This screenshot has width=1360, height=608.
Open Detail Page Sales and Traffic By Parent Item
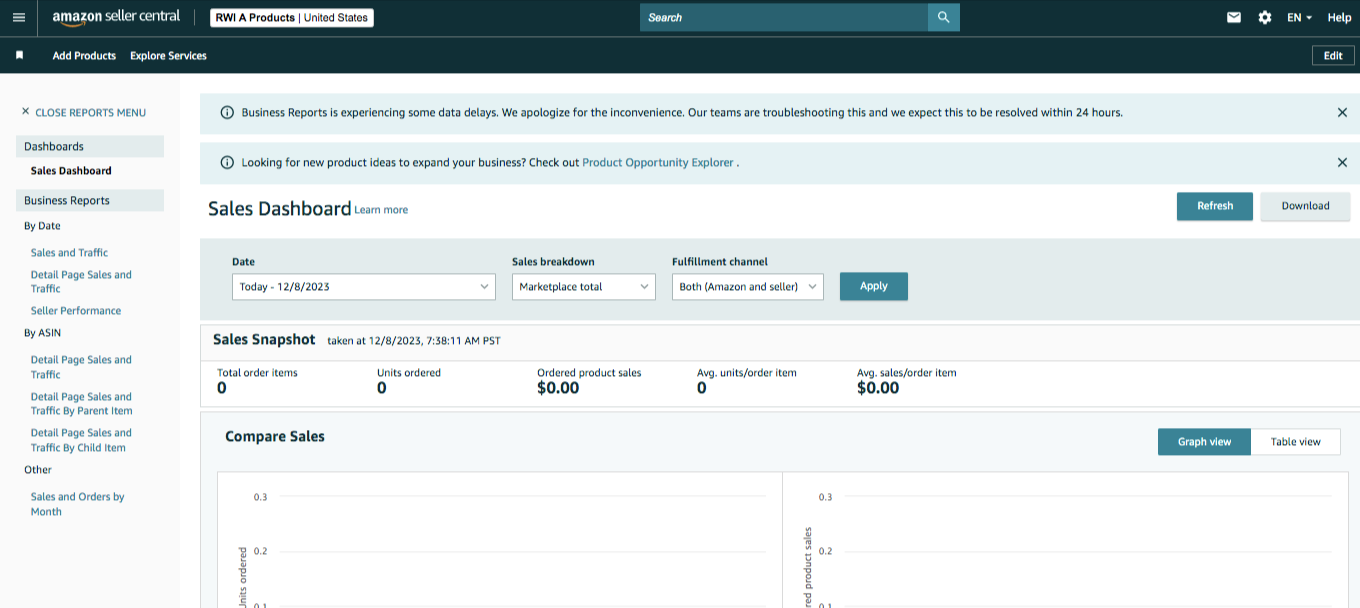tap(81, 404)
